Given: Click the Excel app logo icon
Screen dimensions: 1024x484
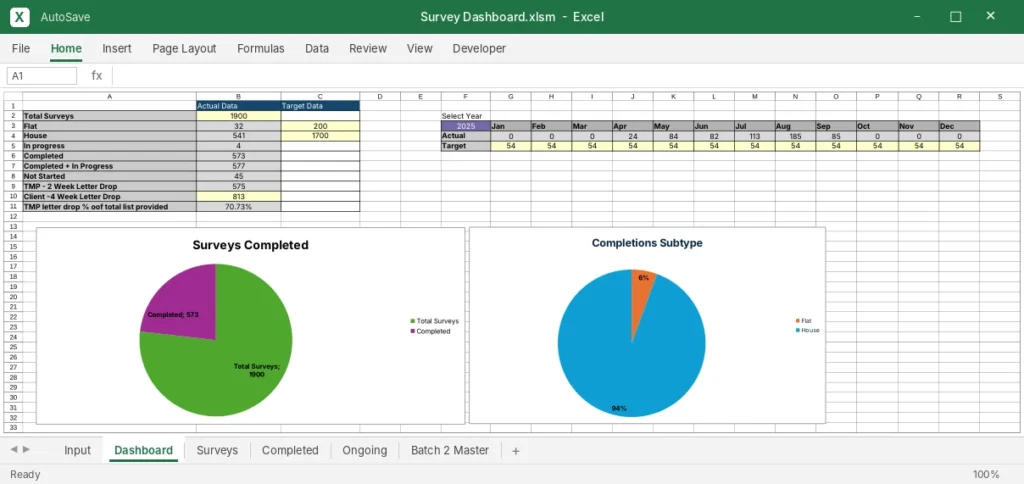Looking at the screenshot, I should 20,17.
